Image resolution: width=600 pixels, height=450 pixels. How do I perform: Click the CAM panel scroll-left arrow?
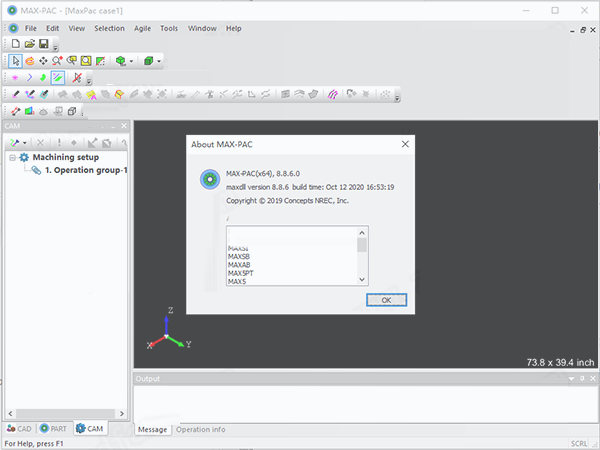(x=10, y=414)
